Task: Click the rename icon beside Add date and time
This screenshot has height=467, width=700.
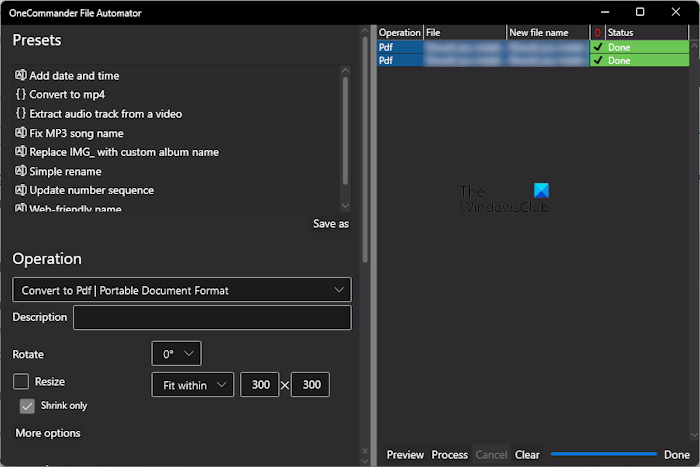Action: (x=21, y=75)
